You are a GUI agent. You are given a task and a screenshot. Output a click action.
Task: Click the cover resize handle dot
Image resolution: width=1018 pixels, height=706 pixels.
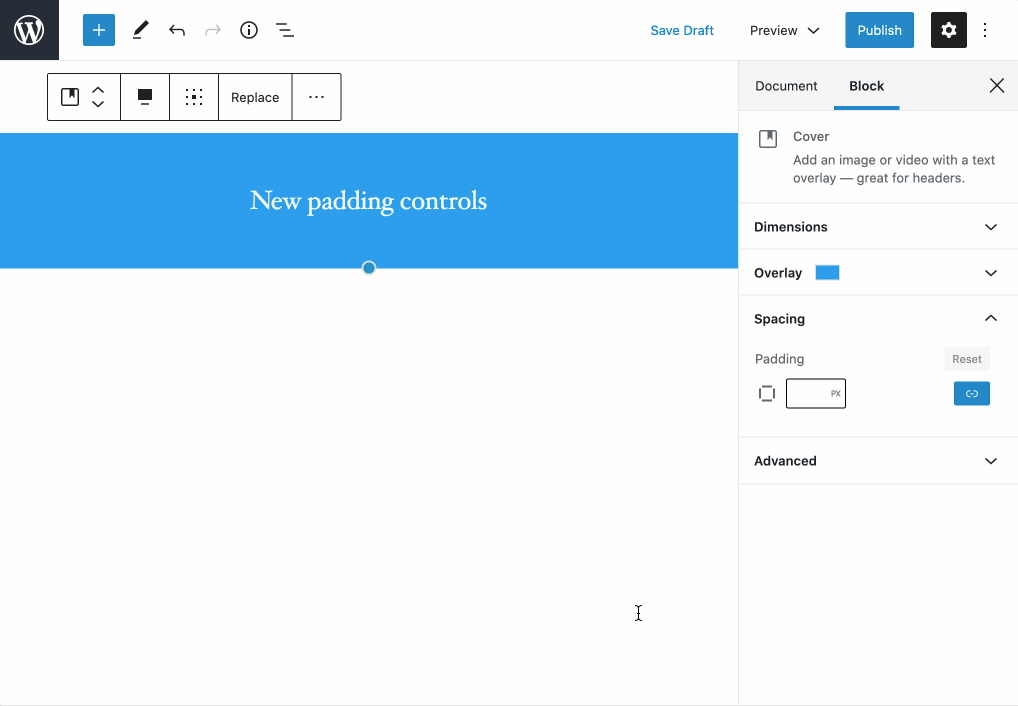[369, 268]
